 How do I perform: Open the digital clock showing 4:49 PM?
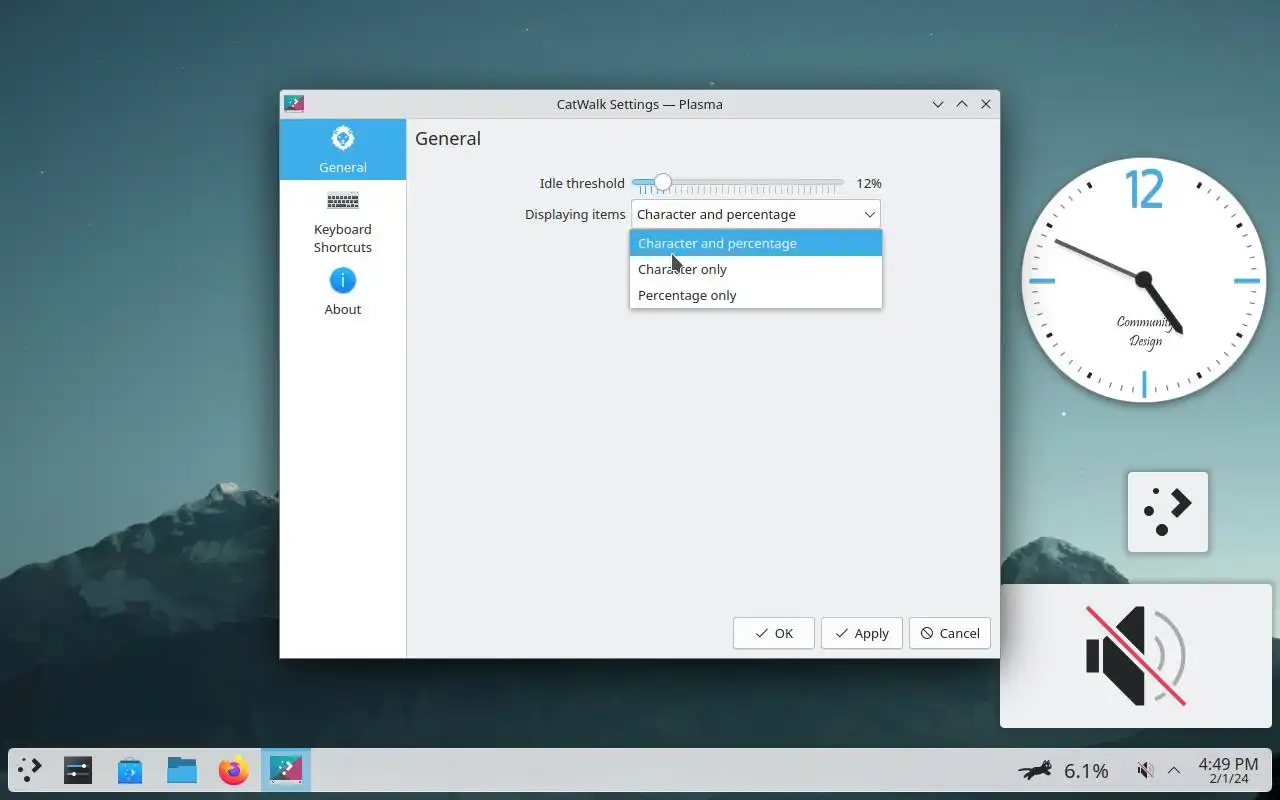coord(1228,771)
